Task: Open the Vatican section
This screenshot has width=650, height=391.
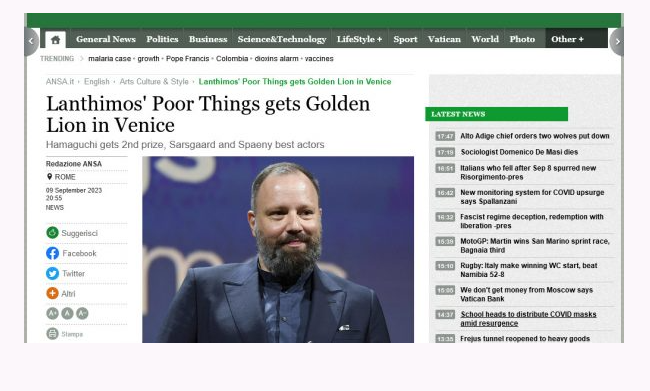Action: [x=444, y=39]
